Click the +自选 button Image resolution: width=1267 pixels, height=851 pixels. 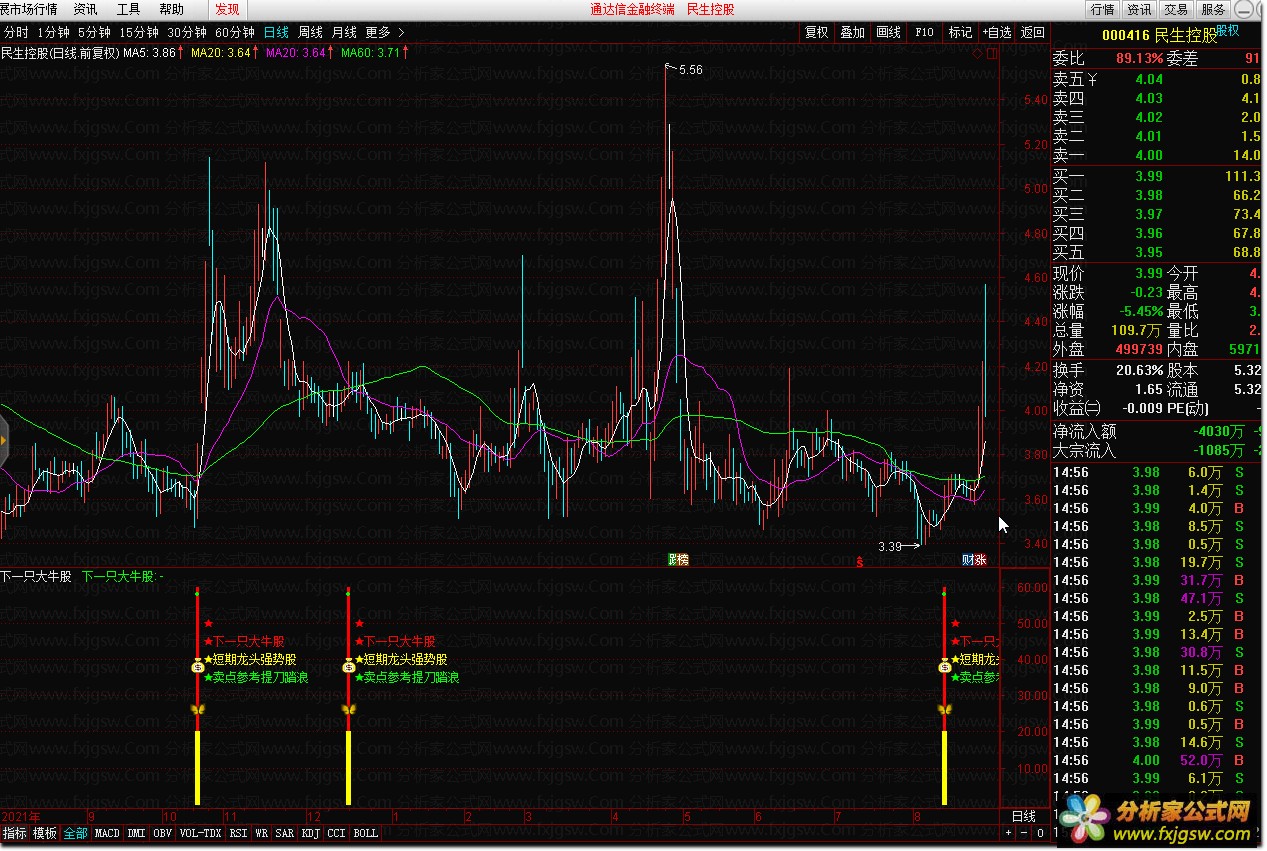996,32
